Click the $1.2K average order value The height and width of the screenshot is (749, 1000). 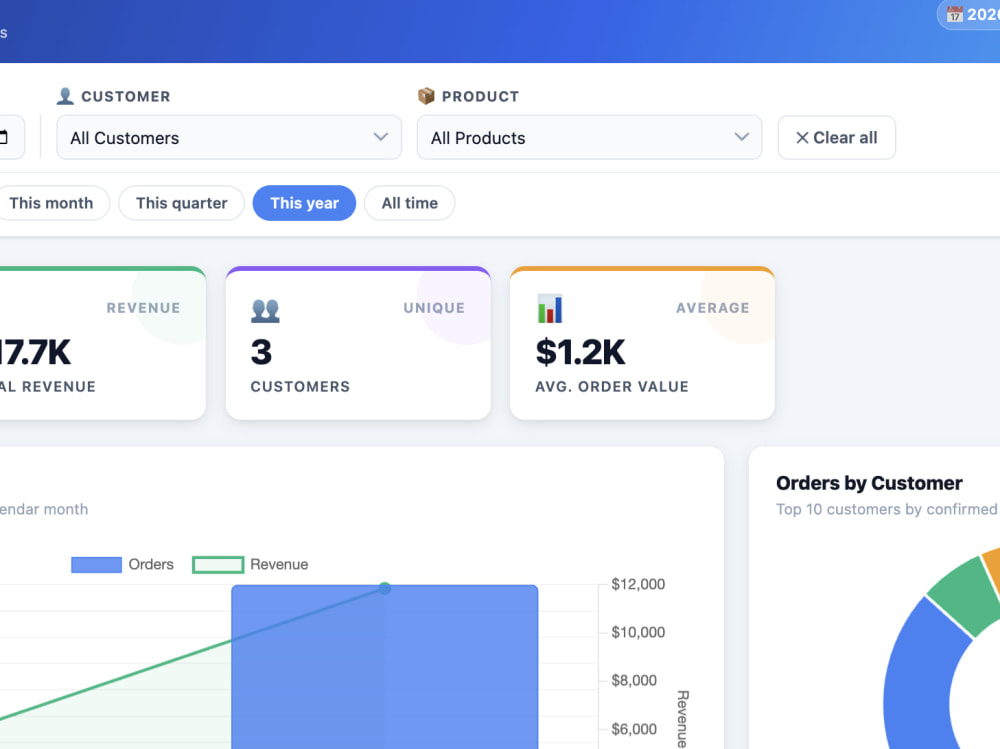tap(580, 352)
